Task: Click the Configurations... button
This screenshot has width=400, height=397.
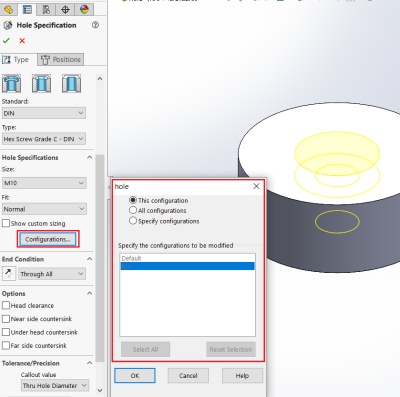Action: (48, 239)
